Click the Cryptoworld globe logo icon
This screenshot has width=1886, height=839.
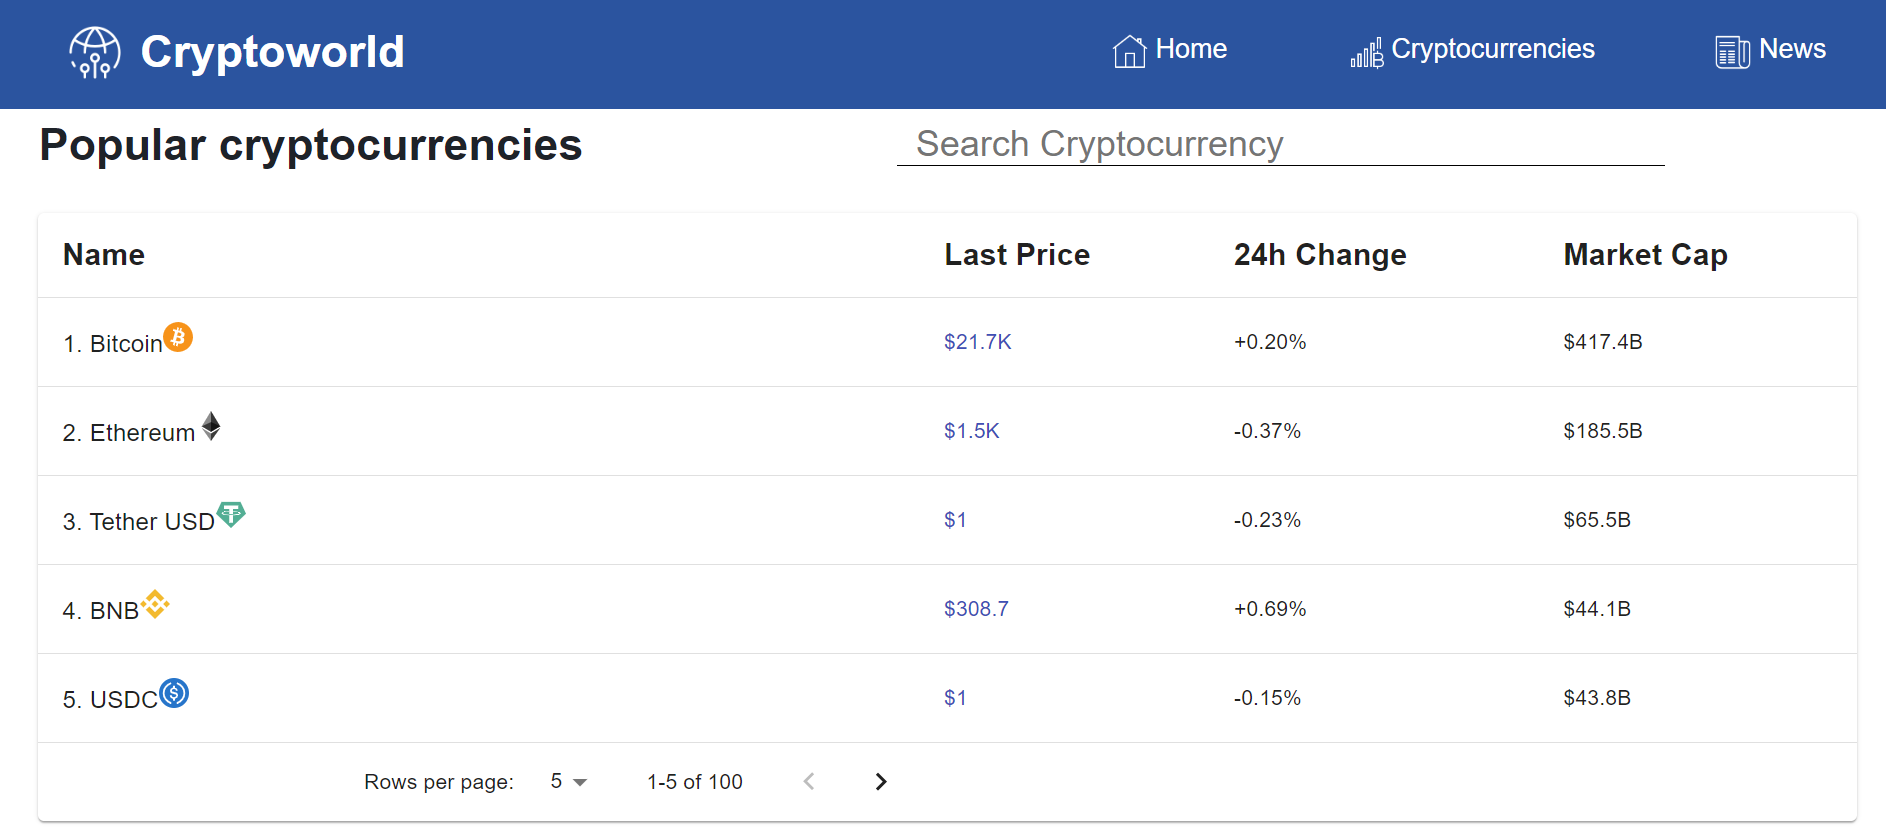[94, 52]
